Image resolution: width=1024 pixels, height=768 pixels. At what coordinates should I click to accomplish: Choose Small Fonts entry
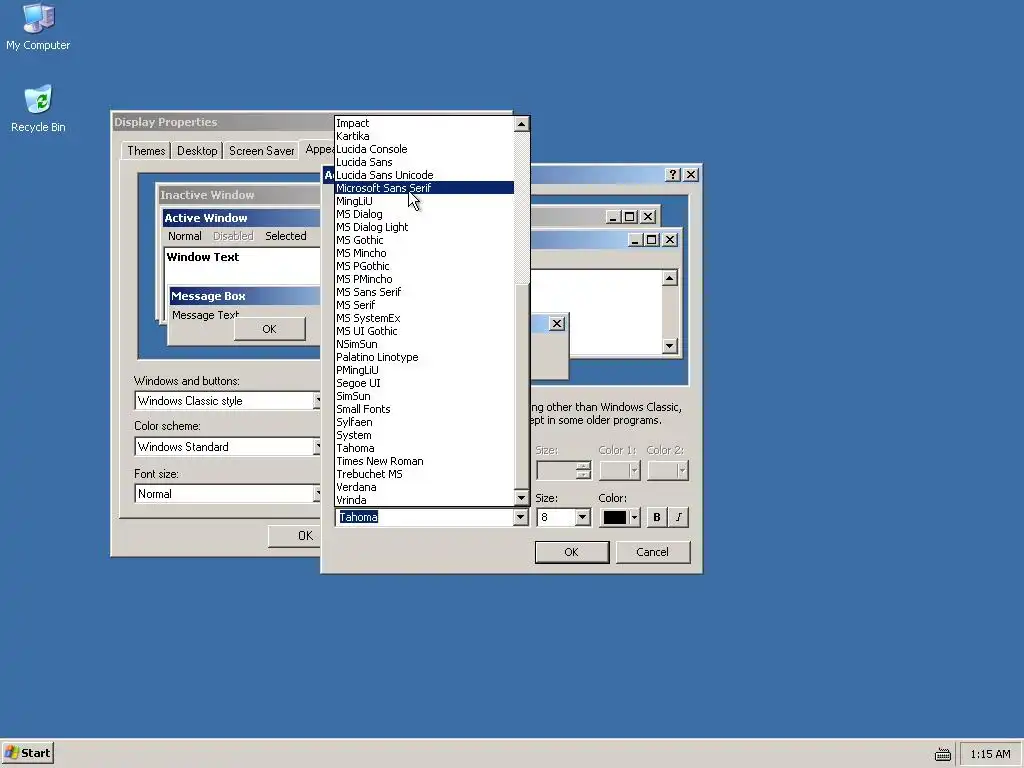tap(424, 409)
